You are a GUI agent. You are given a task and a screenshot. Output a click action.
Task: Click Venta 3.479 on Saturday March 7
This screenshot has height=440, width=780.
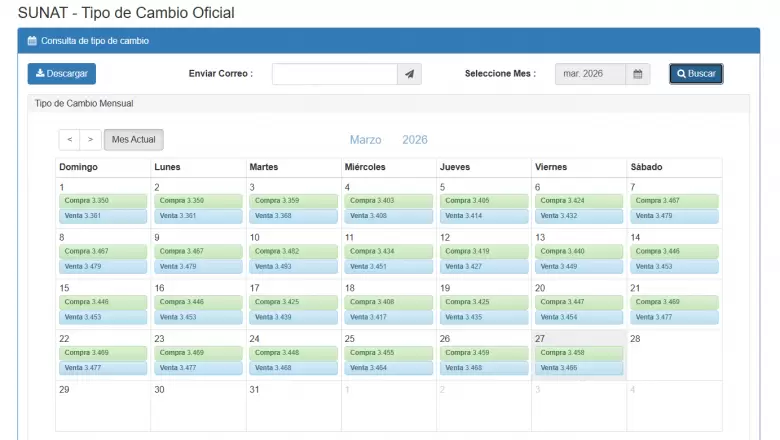click(x=673, y=216)
